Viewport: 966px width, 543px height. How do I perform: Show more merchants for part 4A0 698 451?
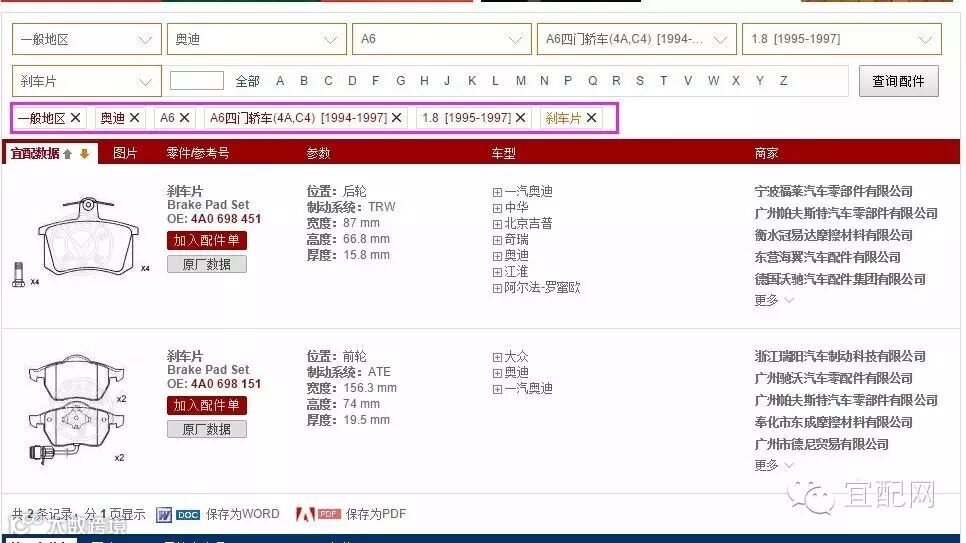(773, 301)
